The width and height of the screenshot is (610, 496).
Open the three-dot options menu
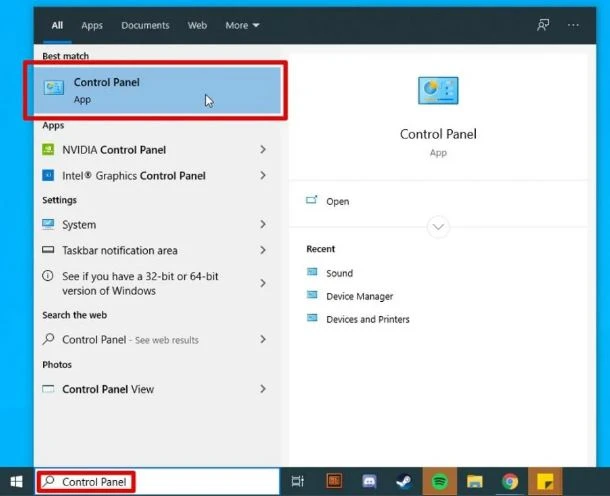[x=573, y=25]
